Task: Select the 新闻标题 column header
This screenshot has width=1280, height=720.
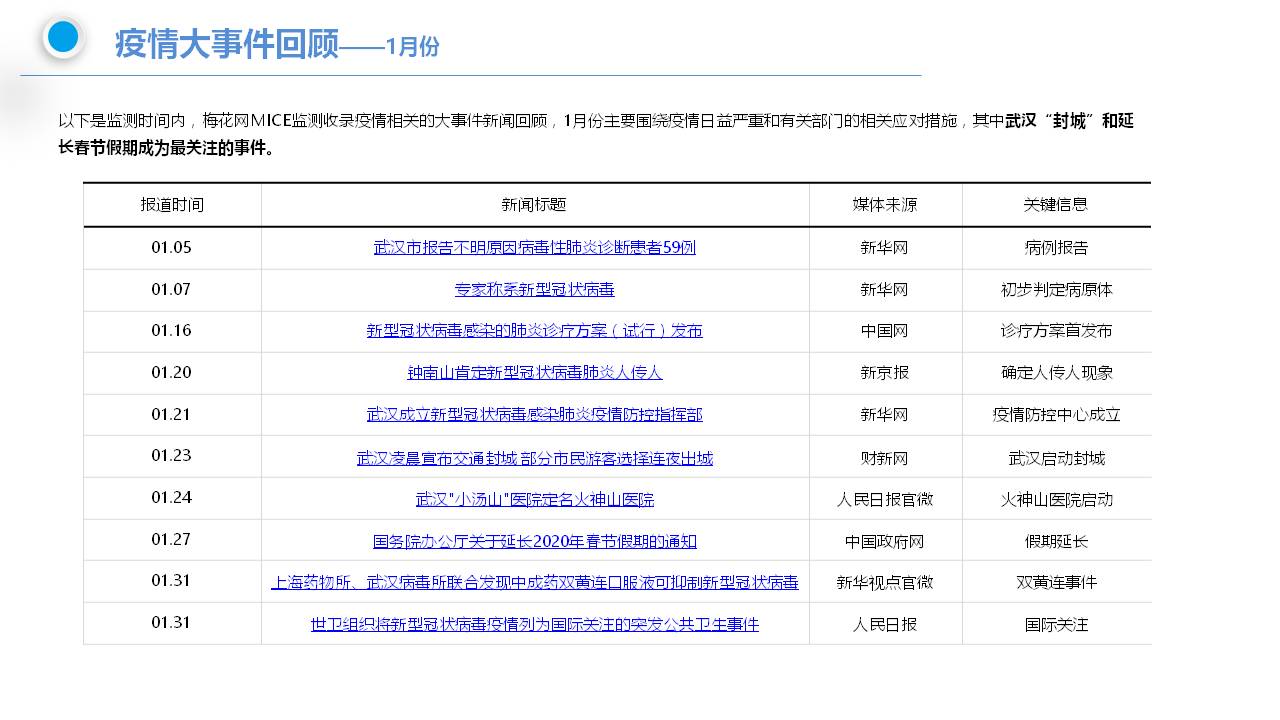Action: click(534, 204)
